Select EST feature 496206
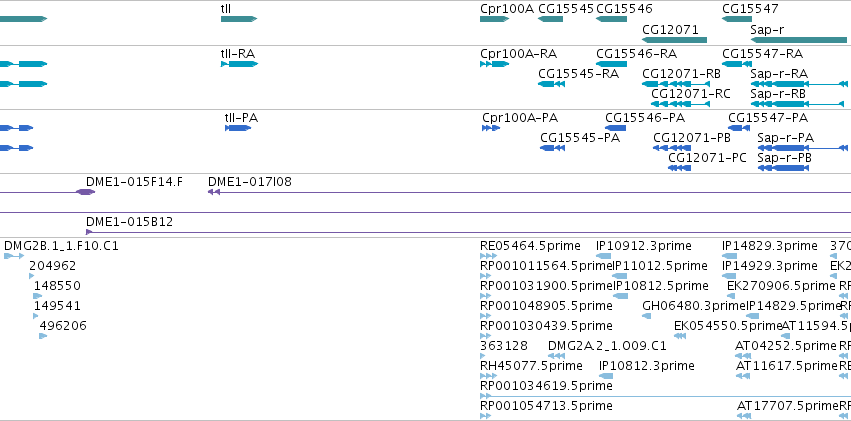This screenshot has width=851, height=421. tap(43, 336)
